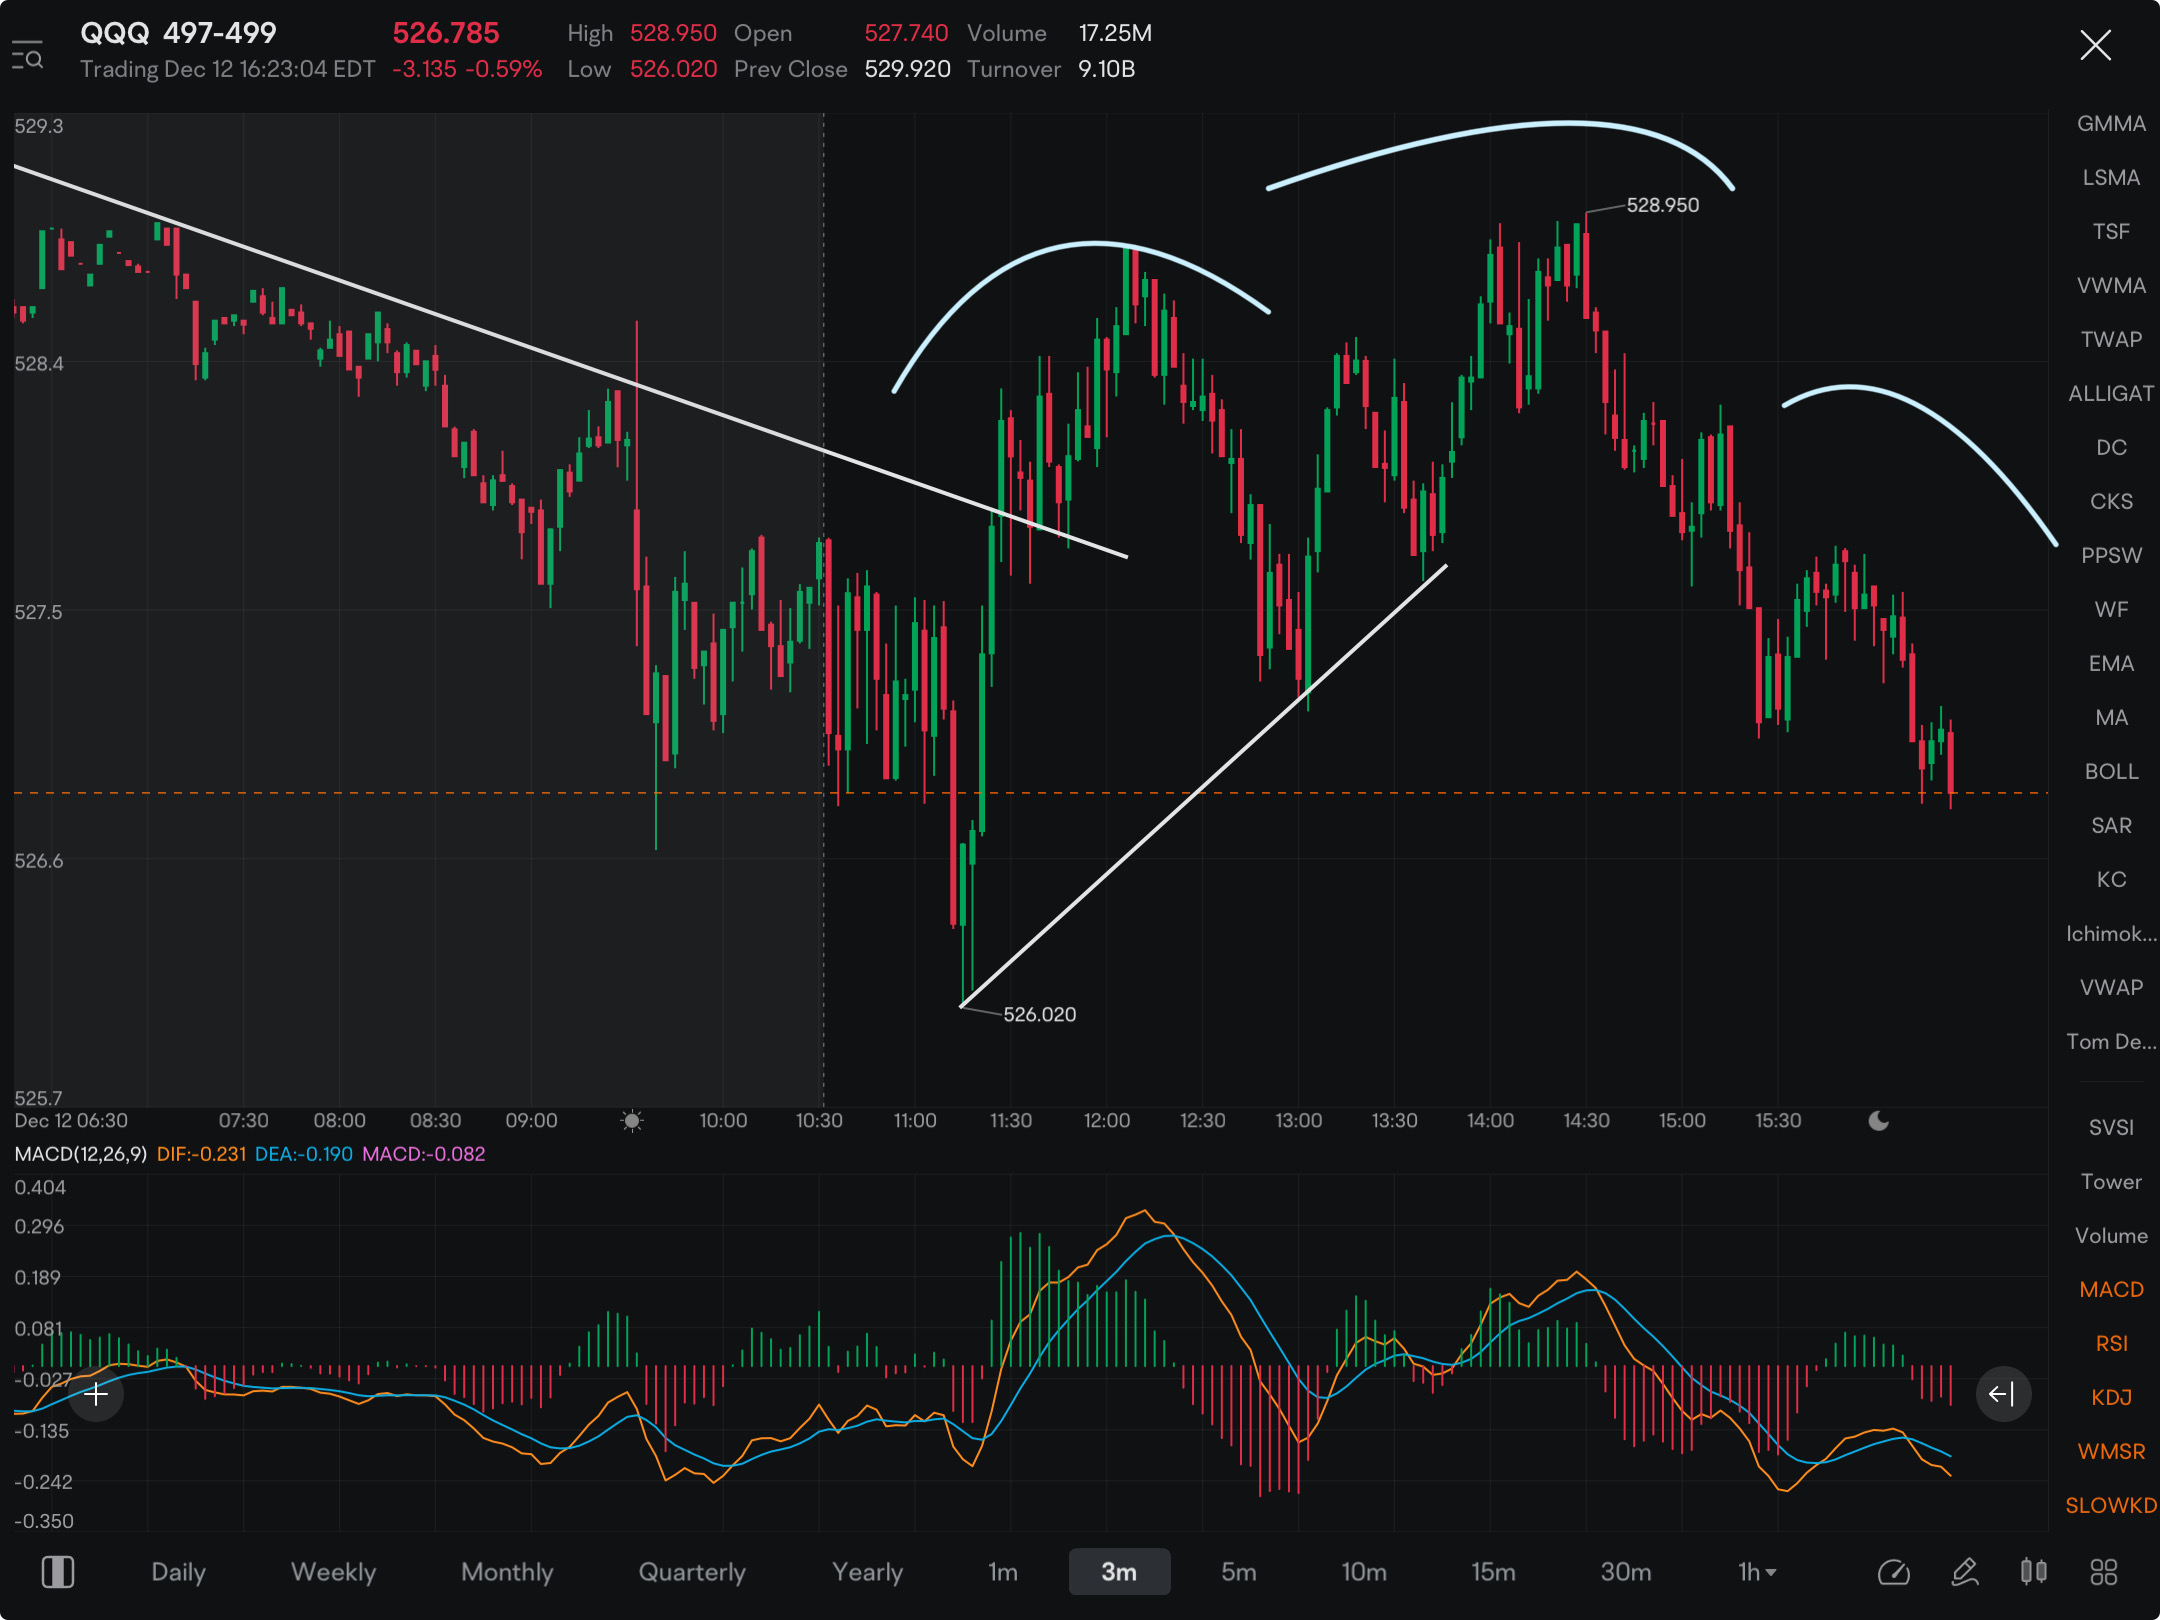This screenshot has height=1620, width=2160.
Task: Enable the SAR indicator
Action: coord(2111,826)
